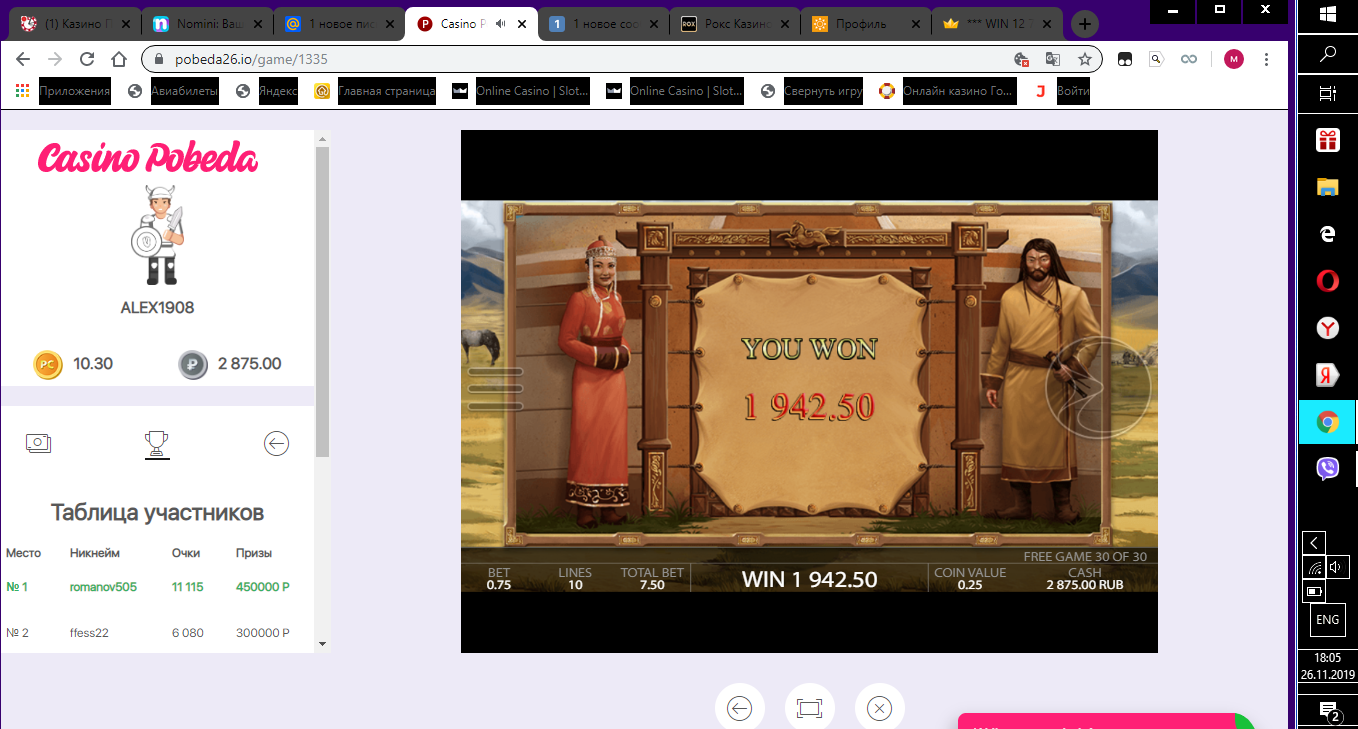1358x729 pixels.
Task: Expand hidden tray icons with the taskbar chevron
Action: pos(1312,542)
